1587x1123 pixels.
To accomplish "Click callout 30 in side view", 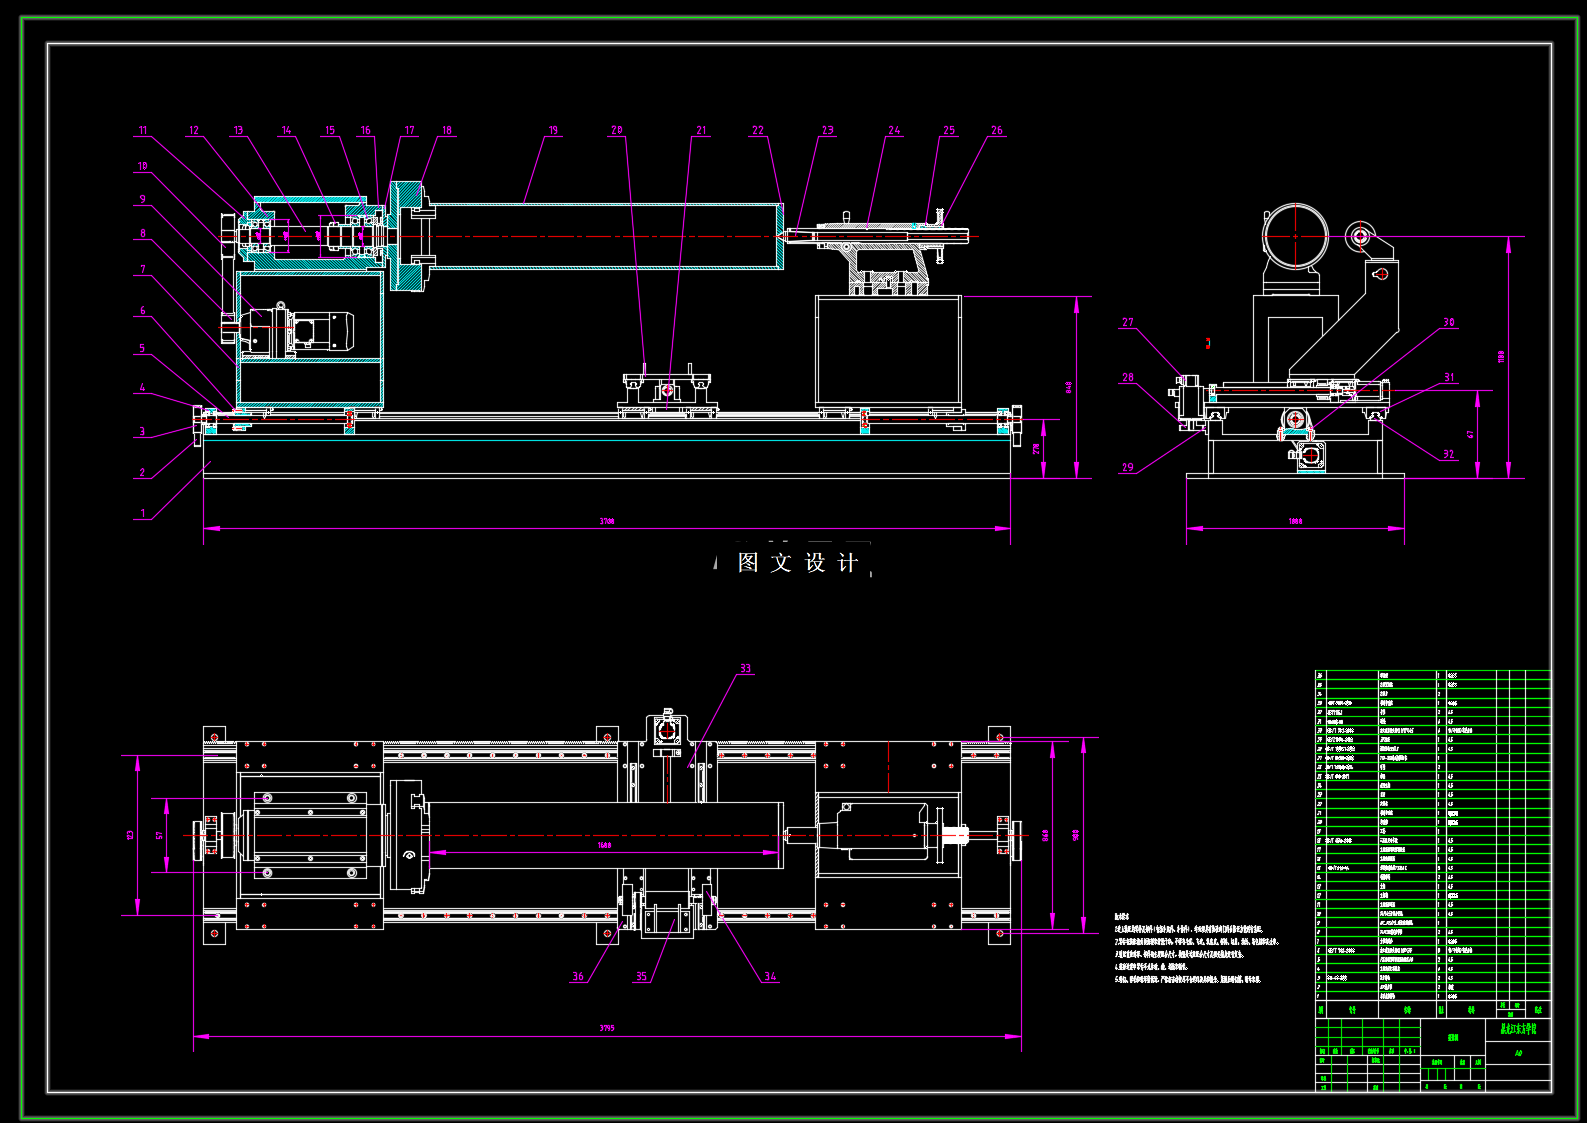I will pyautogui.click(x=1449, y=323).
